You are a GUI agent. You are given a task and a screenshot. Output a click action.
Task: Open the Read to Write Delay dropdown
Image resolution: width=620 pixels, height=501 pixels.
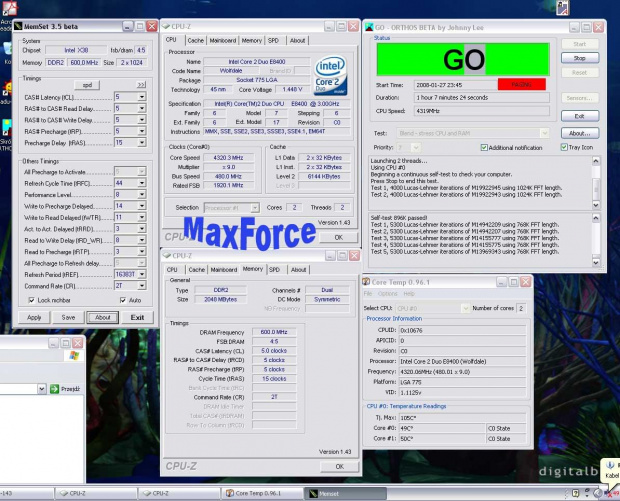[142, 240]
